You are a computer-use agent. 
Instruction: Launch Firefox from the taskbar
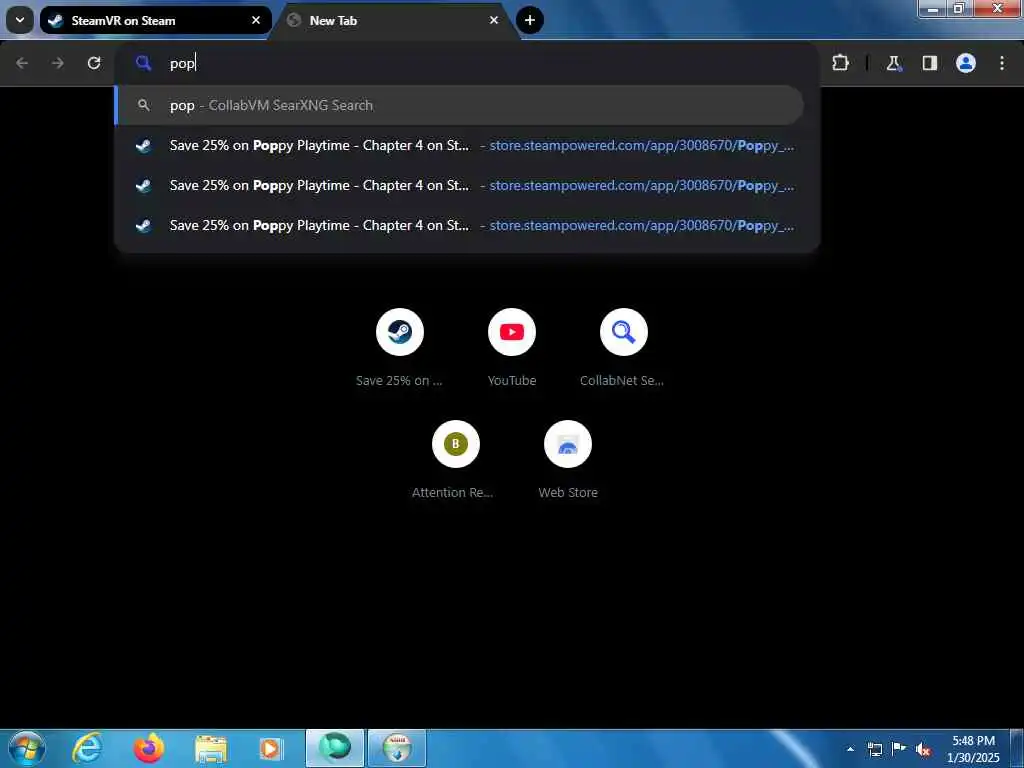[x=149, y=748]
